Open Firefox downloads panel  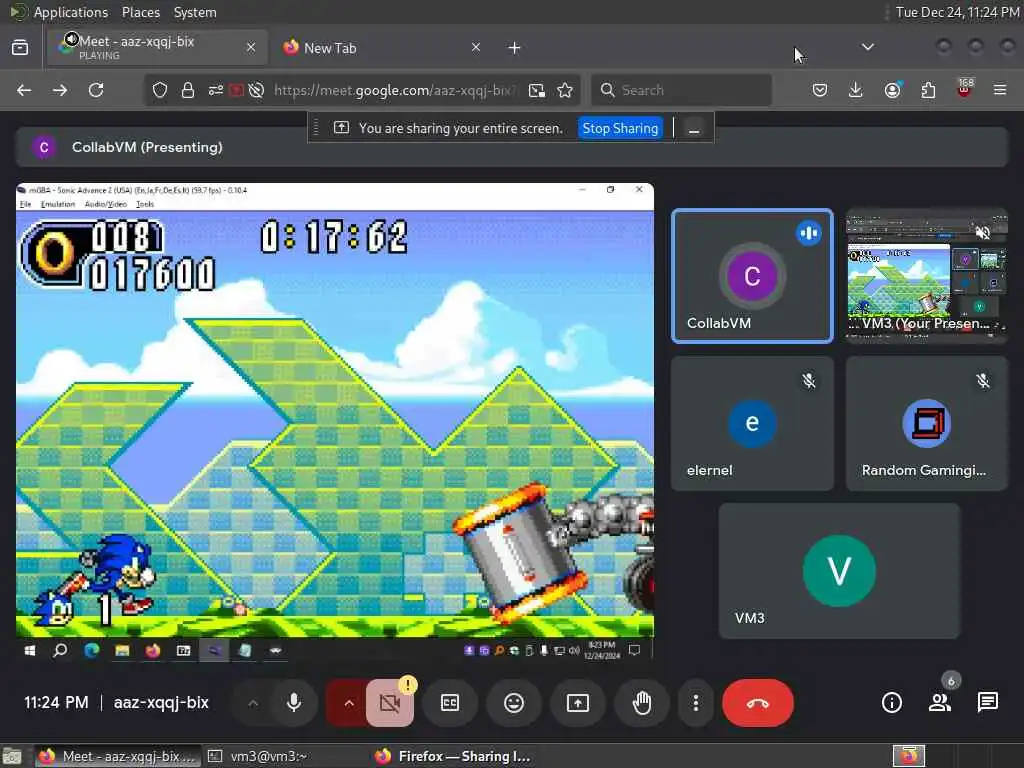click(856, 90)
